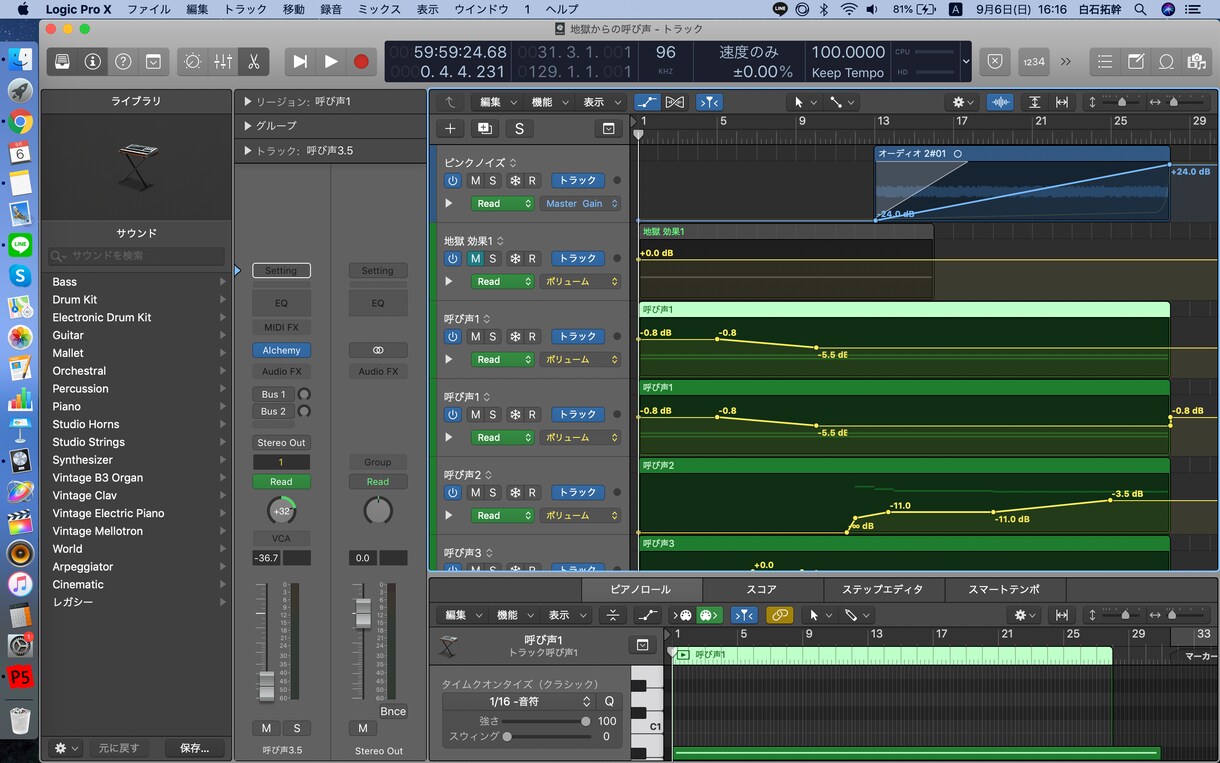Click the Bnce button on Stereo Out

(393, 711)
